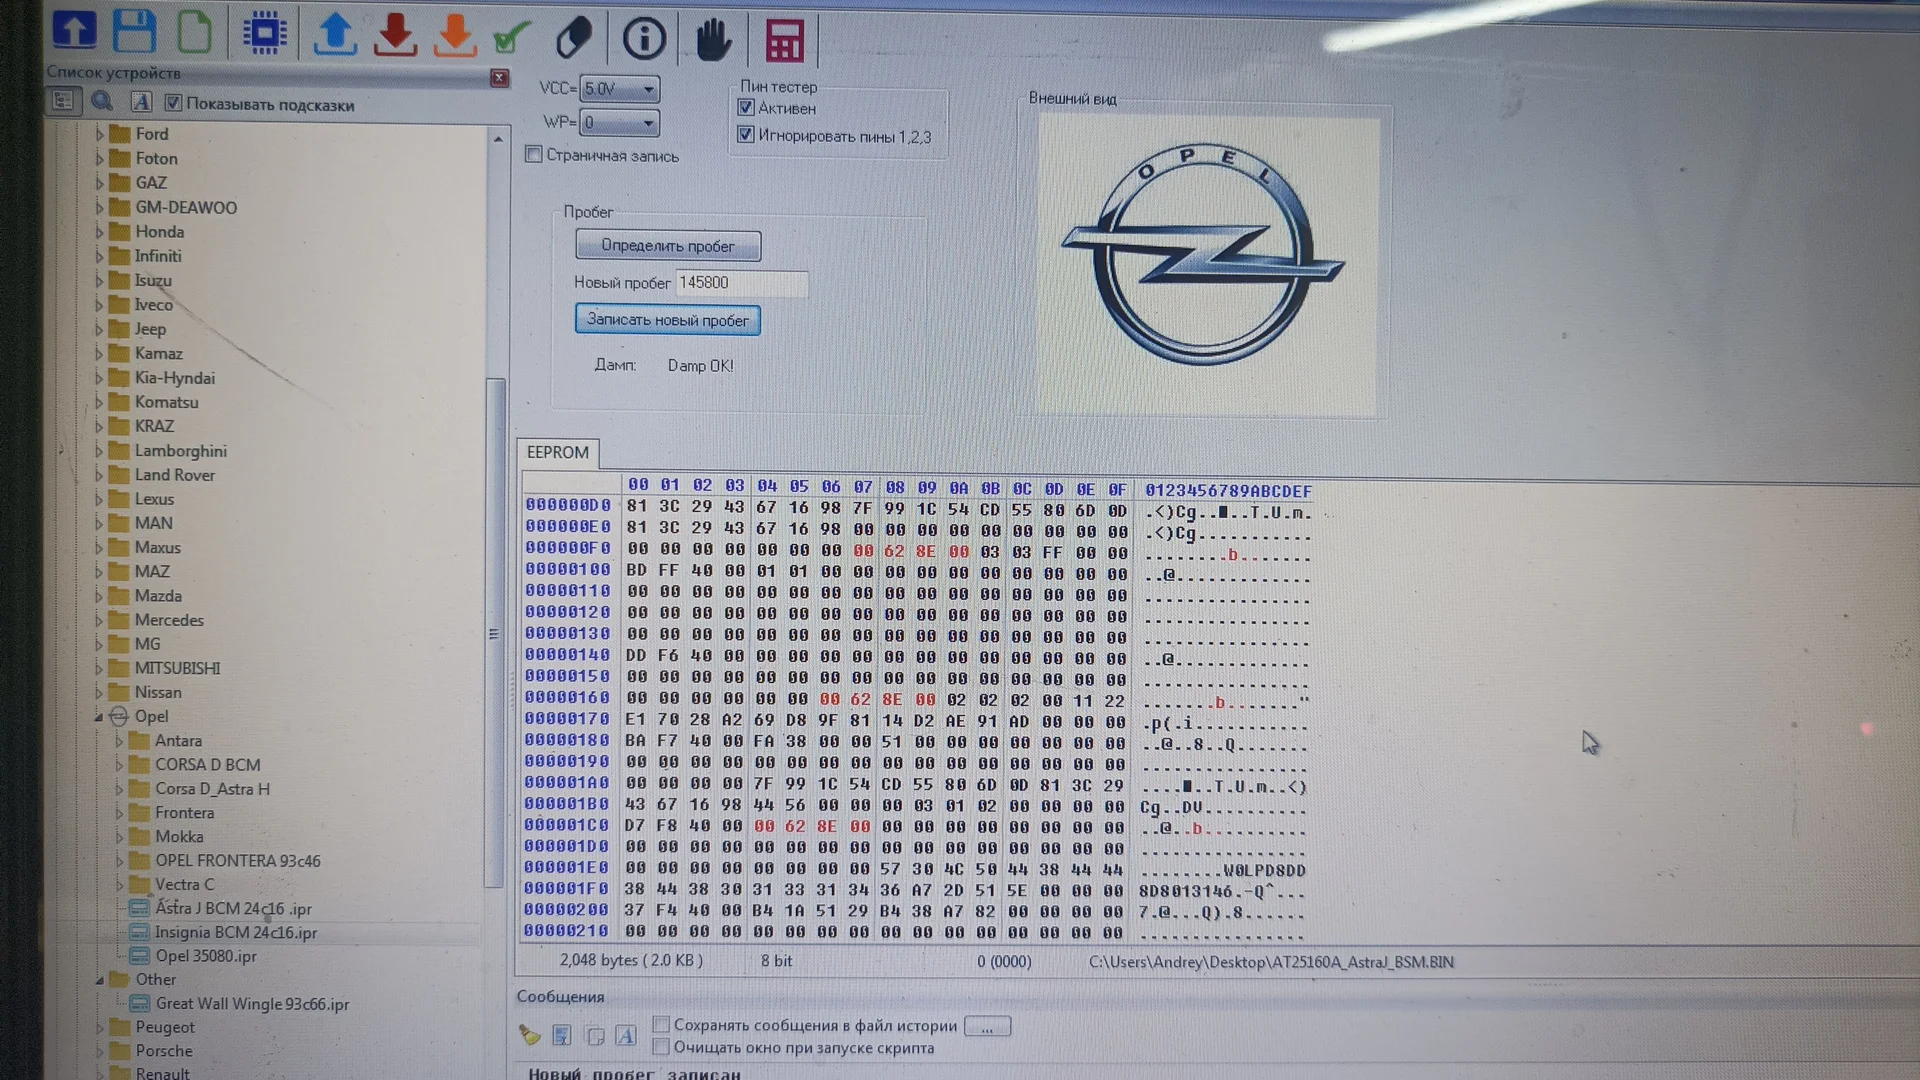Close the Список устройств panel
The height and width of the screenshot is (1080, 1920).
click(499, 78)
